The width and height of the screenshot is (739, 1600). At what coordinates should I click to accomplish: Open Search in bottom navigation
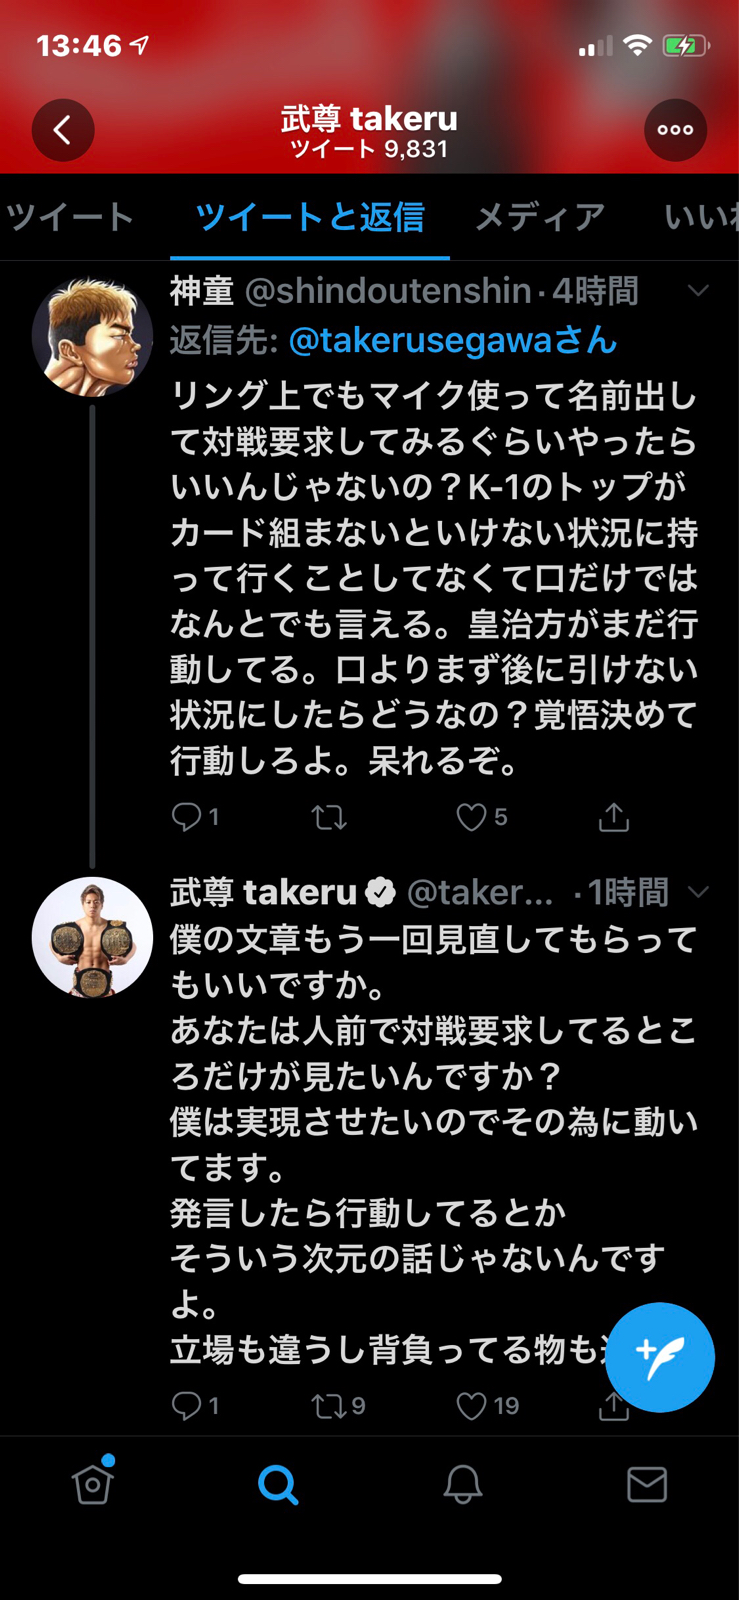[278, 1485]
